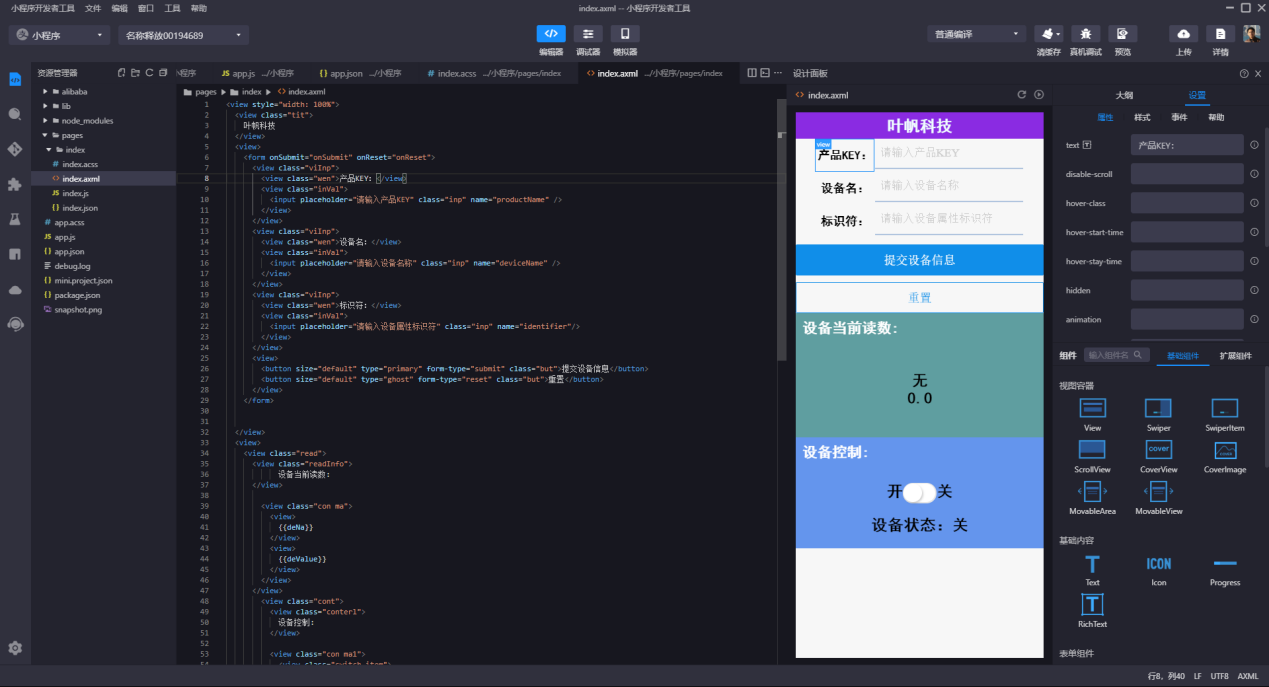Viewport: 1269px width, 687px height.
Task: Refresh the index.axml design preview
Action: tap(1022, 95)
